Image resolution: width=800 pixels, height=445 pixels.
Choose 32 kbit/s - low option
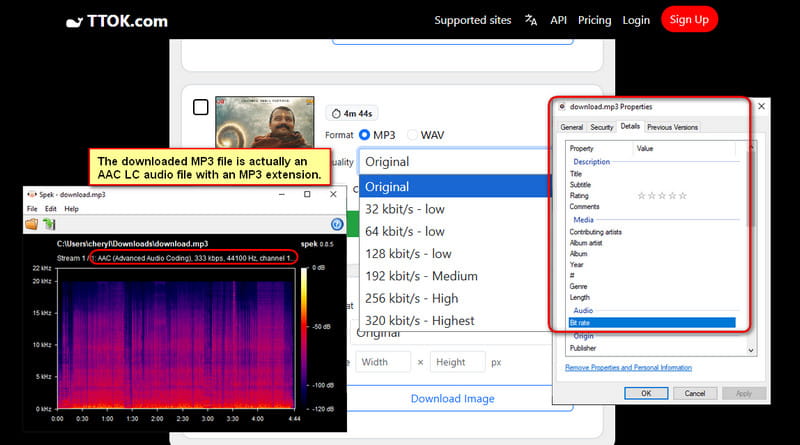click(455, 209)
